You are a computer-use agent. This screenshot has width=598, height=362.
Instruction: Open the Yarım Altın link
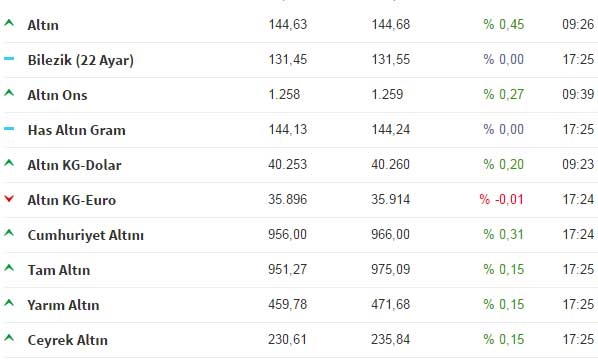pyautogui.click(x=63, y=305)
